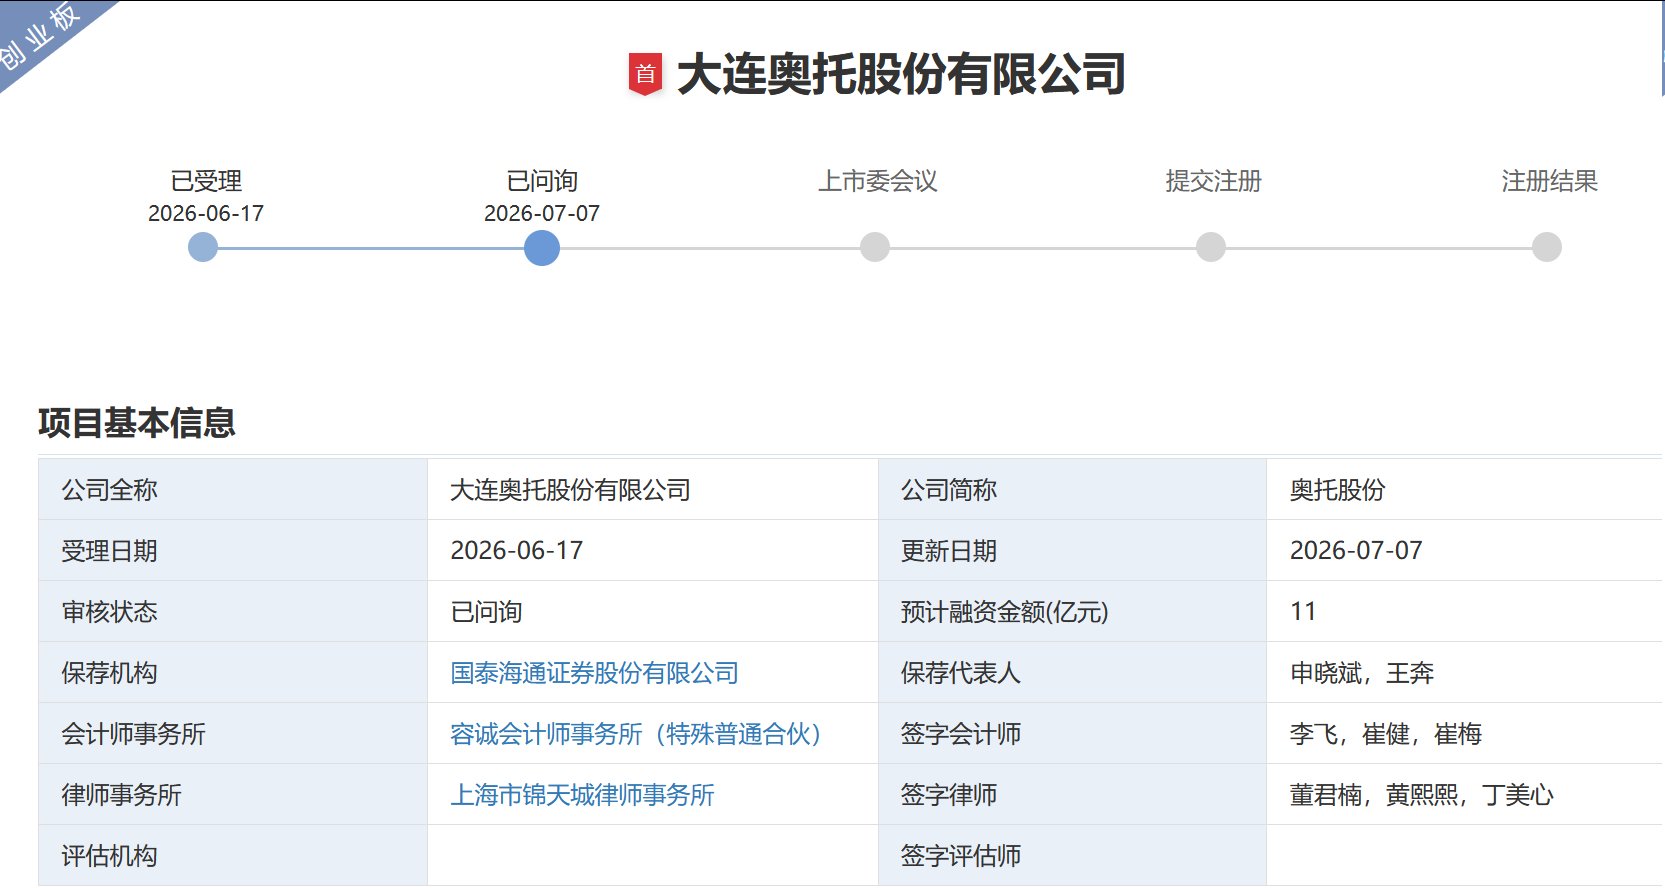
Task: Select the 已受理 timeline node
Action: point(203,247)
